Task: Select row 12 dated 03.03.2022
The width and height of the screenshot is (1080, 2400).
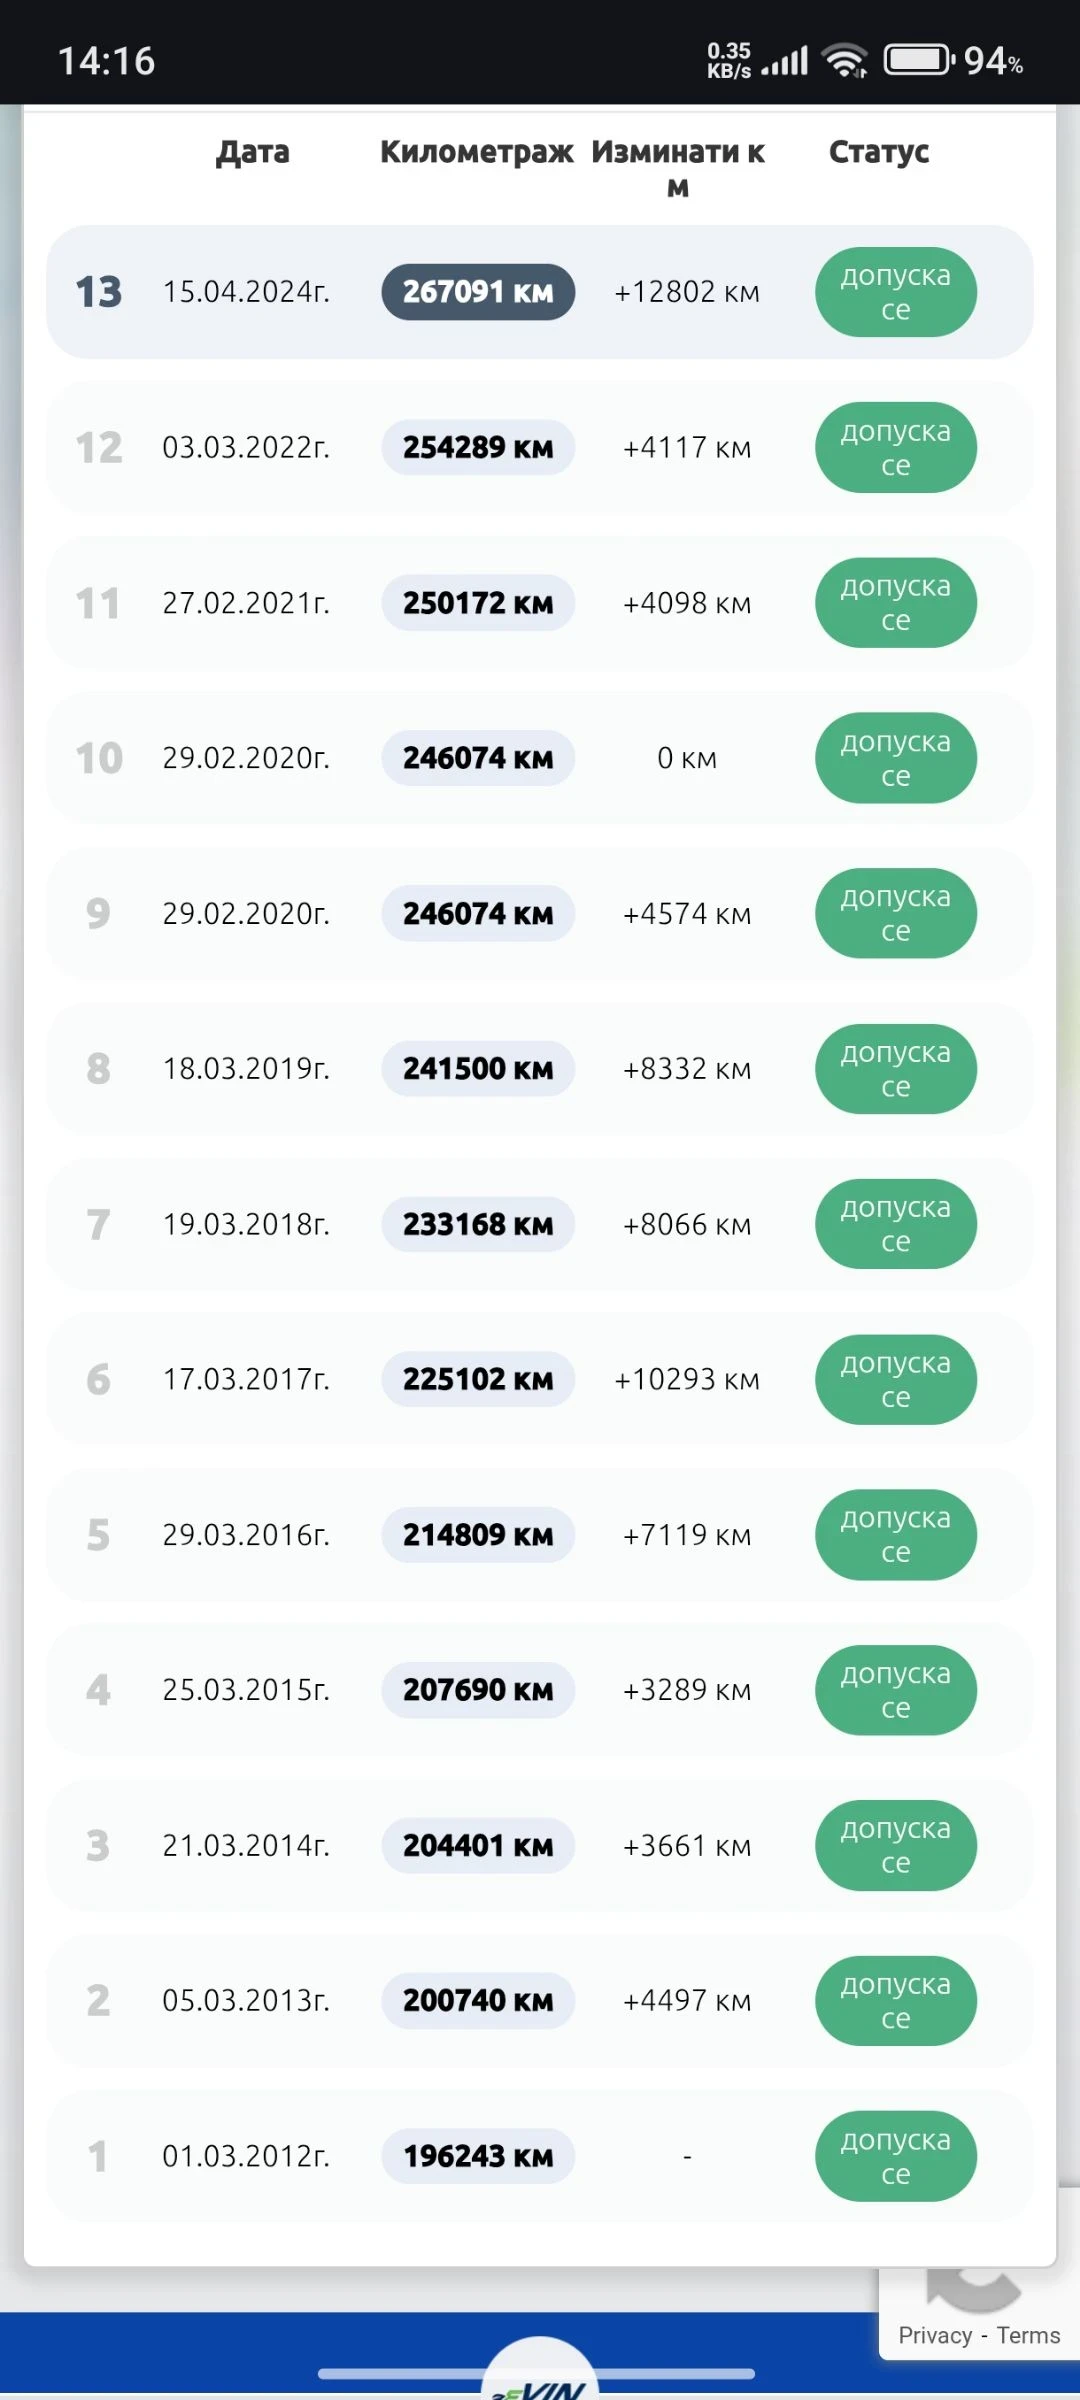Action: (540, 447)
